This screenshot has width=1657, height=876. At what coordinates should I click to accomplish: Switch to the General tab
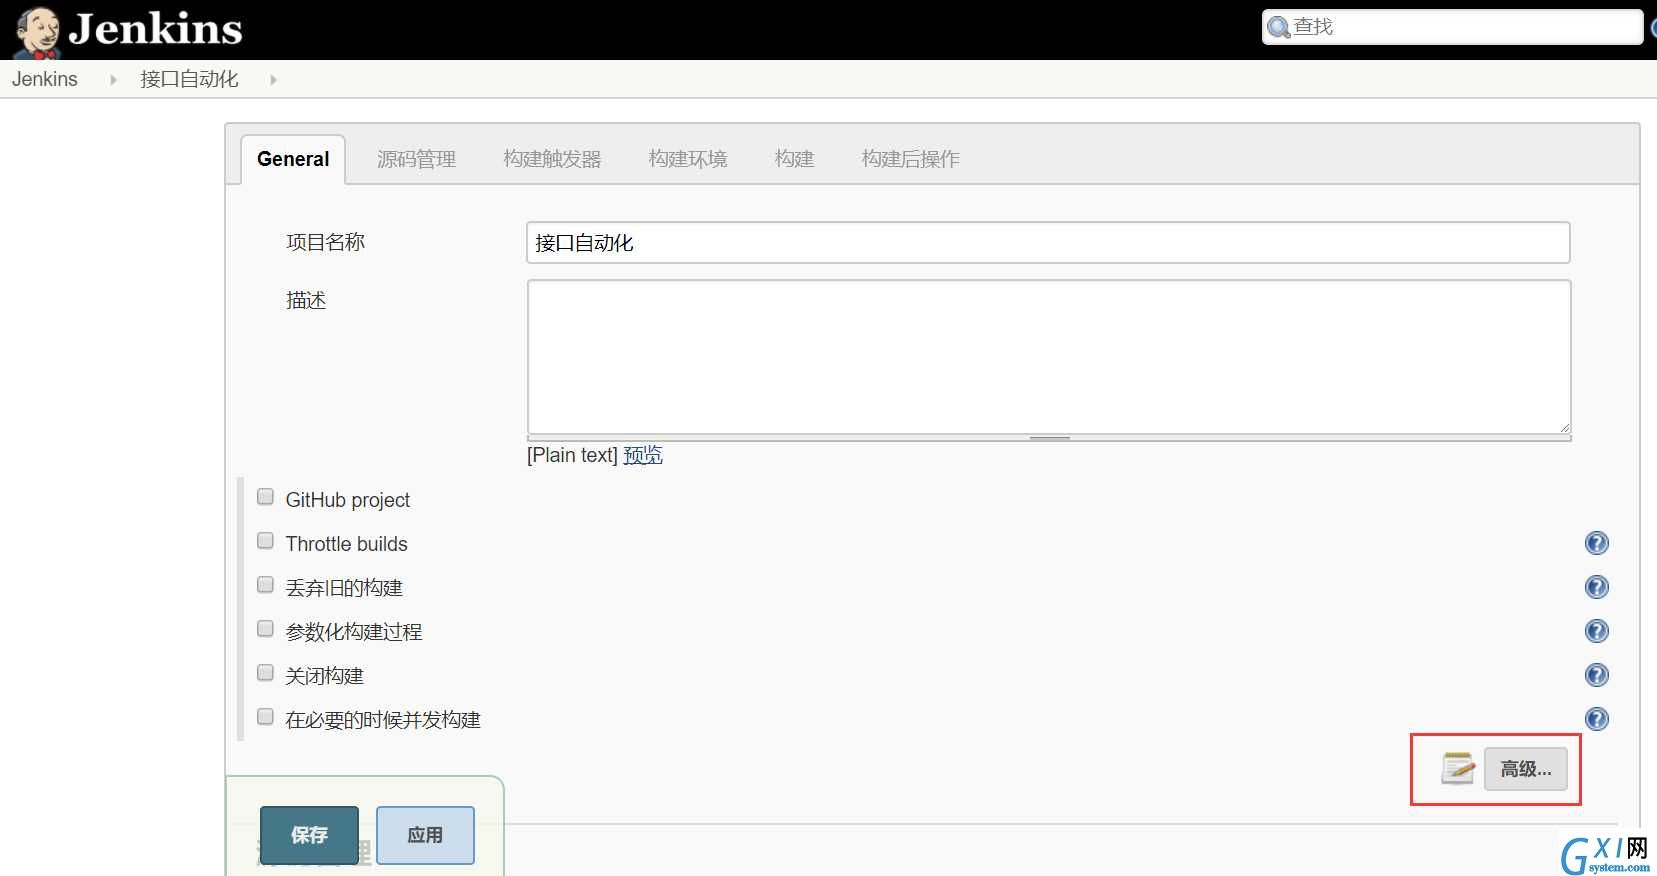[x=293, y=159]
